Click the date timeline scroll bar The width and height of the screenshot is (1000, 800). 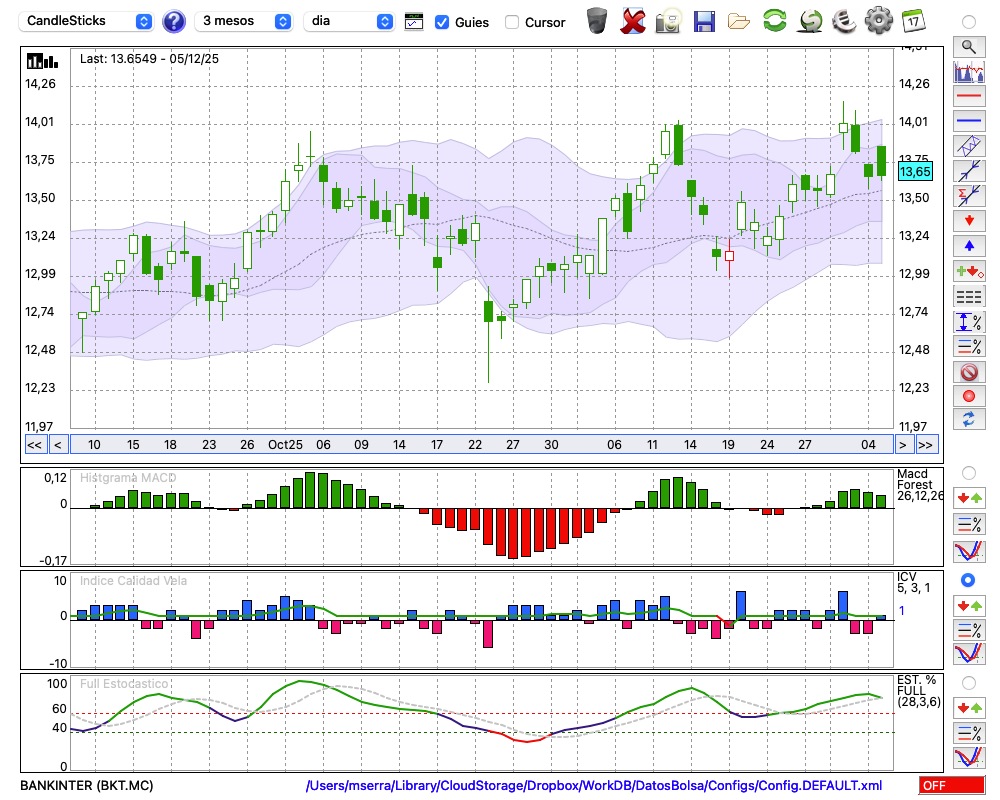click(x=480, y=445)
